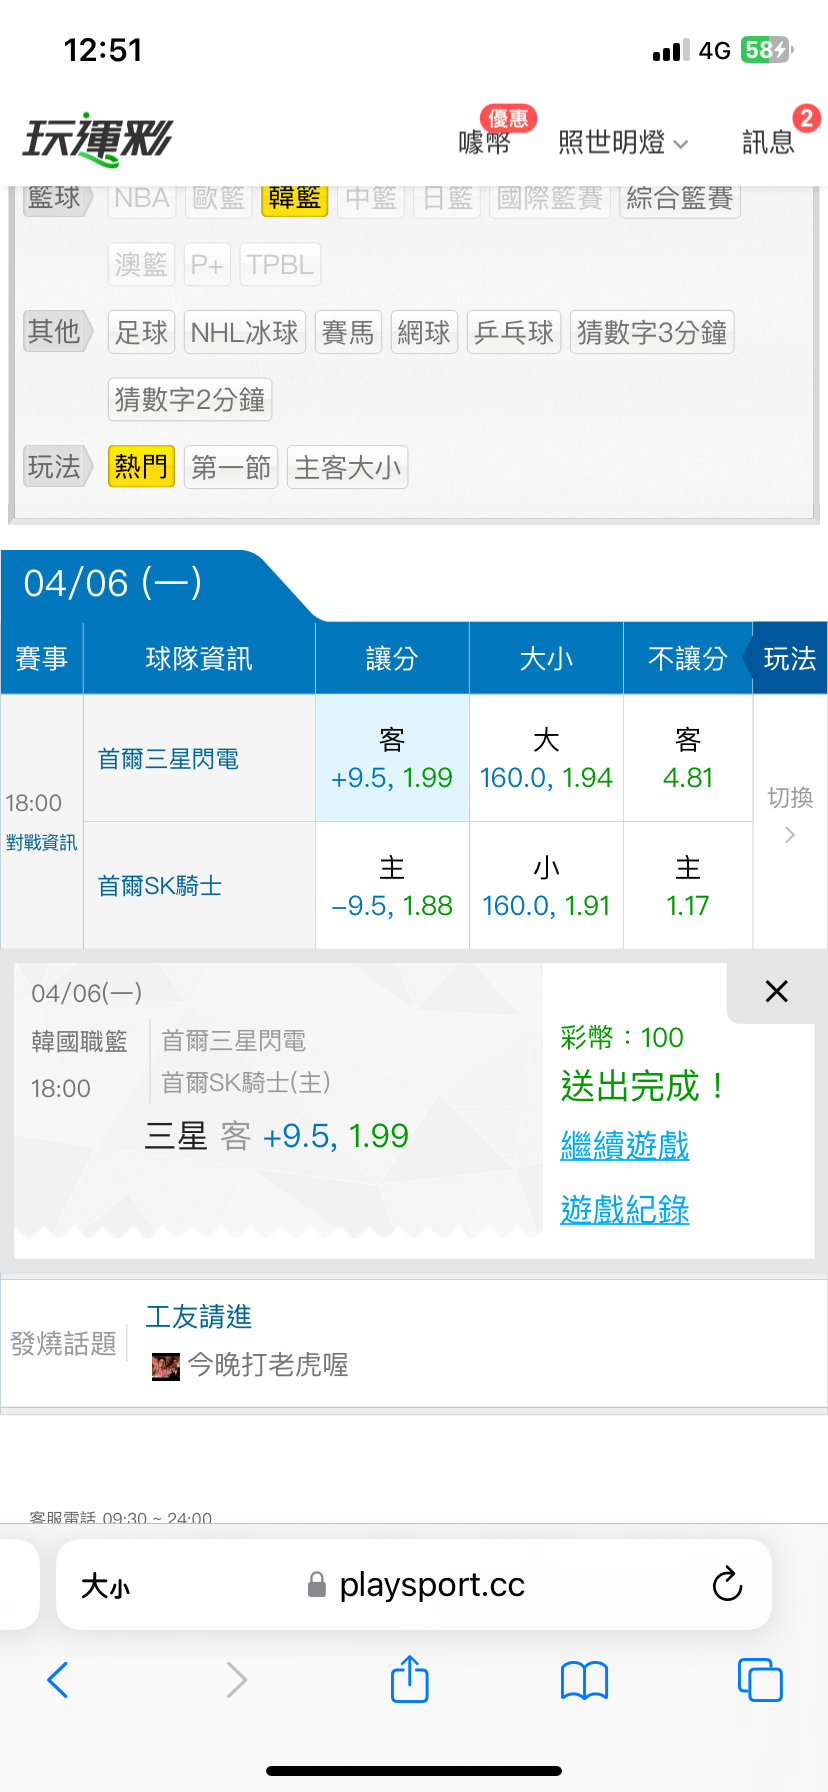Screen dimensions: 828x1792
Task: Select the 歐籃 league tab
Action: (x=219, y=198)
